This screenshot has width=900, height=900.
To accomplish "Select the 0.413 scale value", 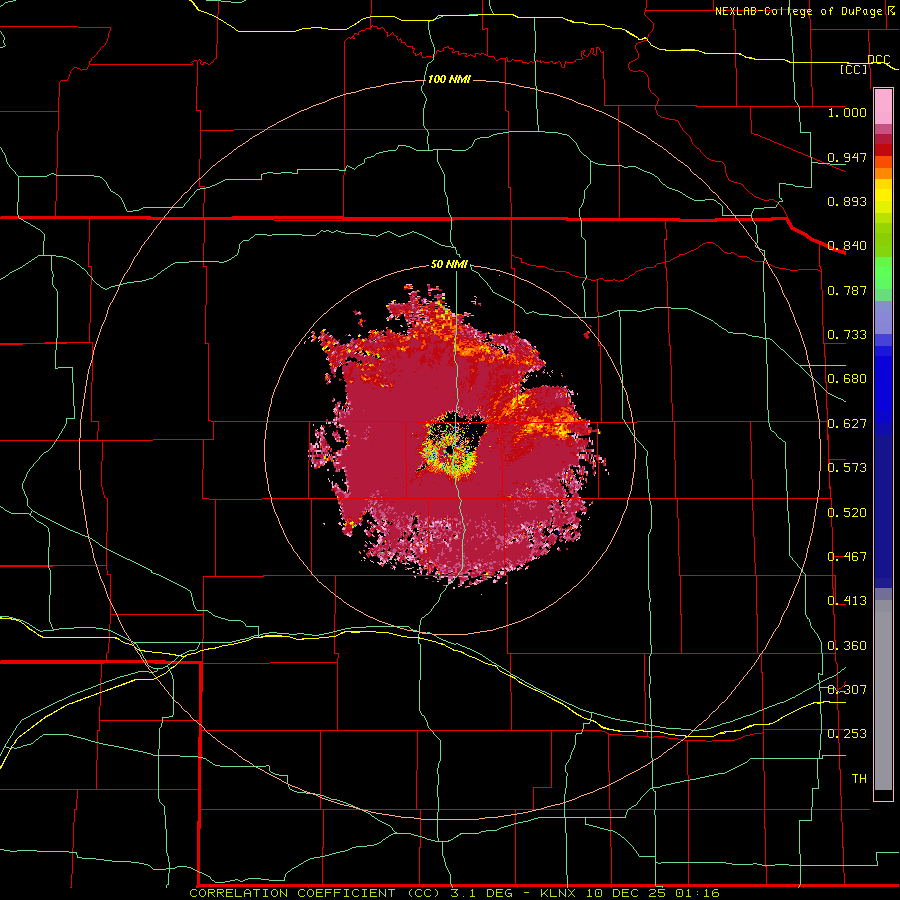I will tap(847, 601).
